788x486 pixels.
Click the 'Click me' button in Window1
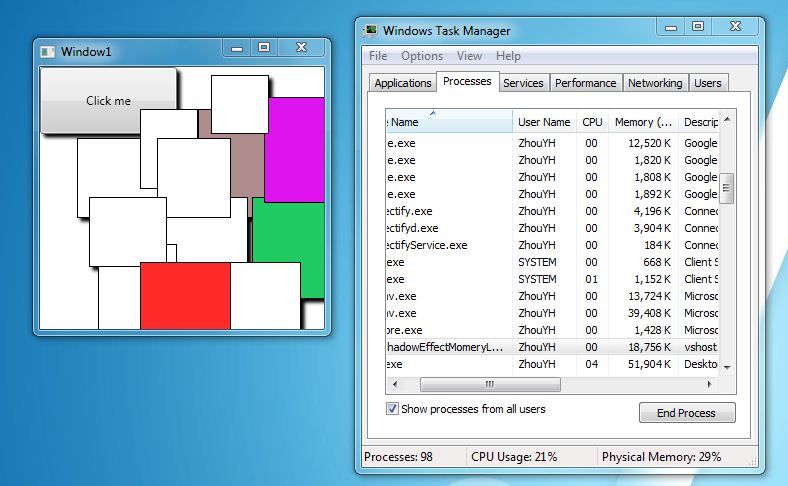point(109,101)
